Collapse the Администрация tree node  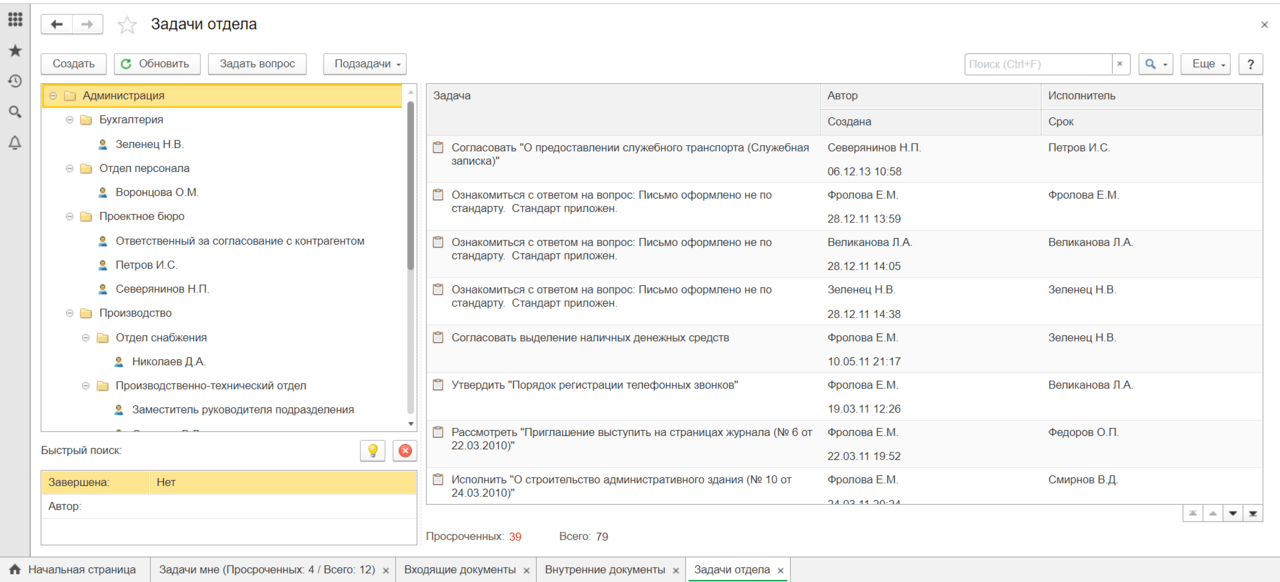[53, 96]
